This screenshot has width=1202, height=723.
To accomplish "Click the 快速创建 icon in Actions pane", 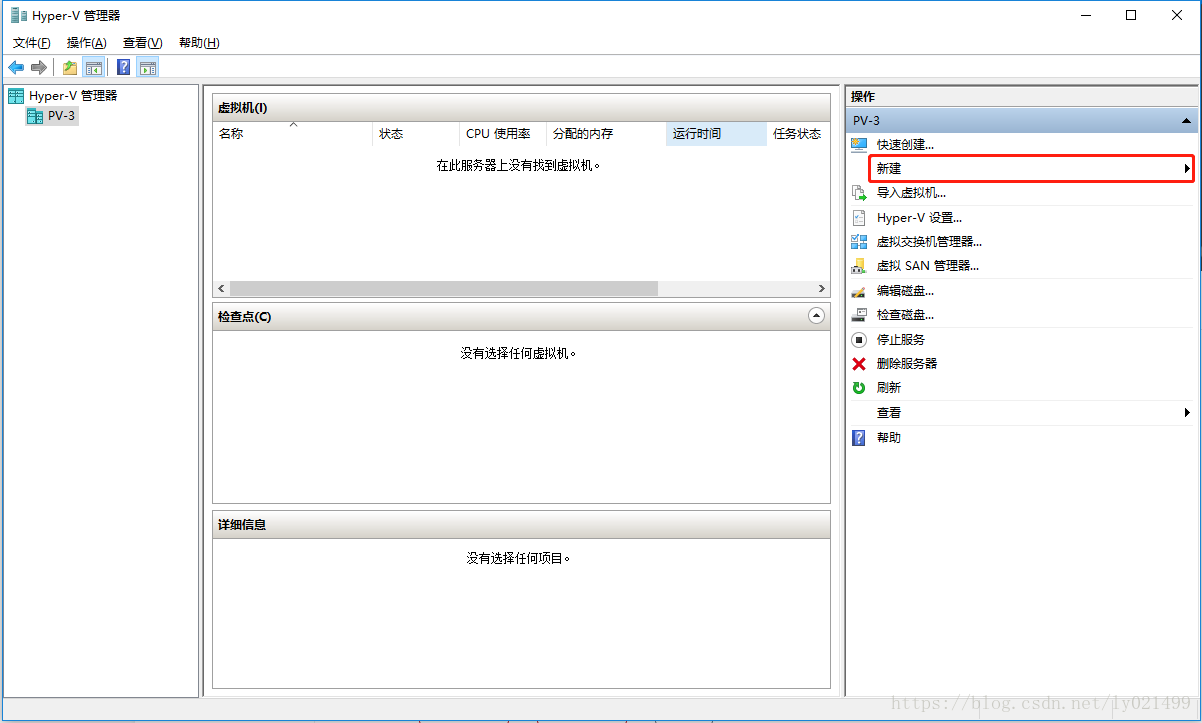I will [x=858, y=144].
